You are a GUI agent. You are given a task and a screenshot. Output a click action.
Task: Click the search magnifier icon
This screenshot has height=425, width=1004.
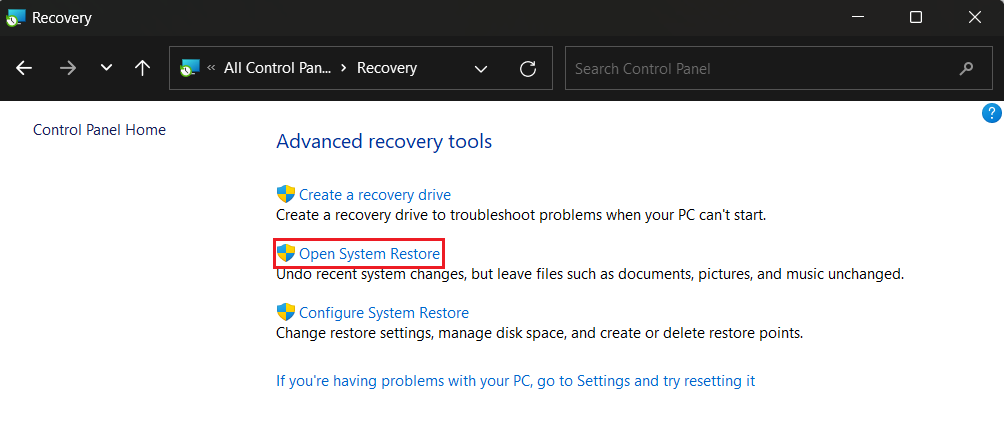(966, 69)
